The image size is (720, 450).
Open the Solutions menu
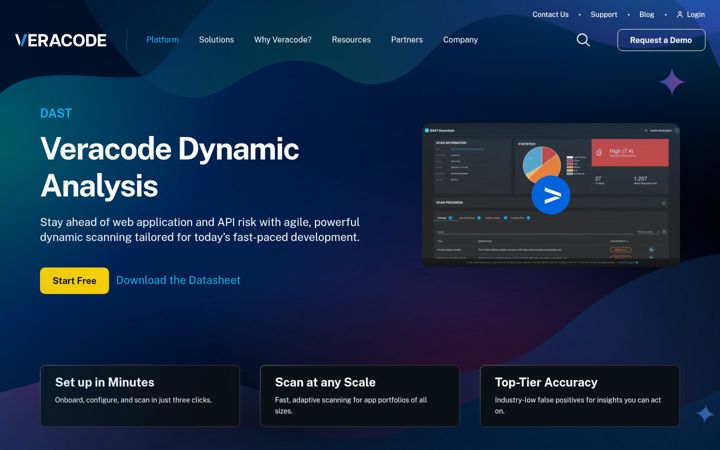coord(216,40)
